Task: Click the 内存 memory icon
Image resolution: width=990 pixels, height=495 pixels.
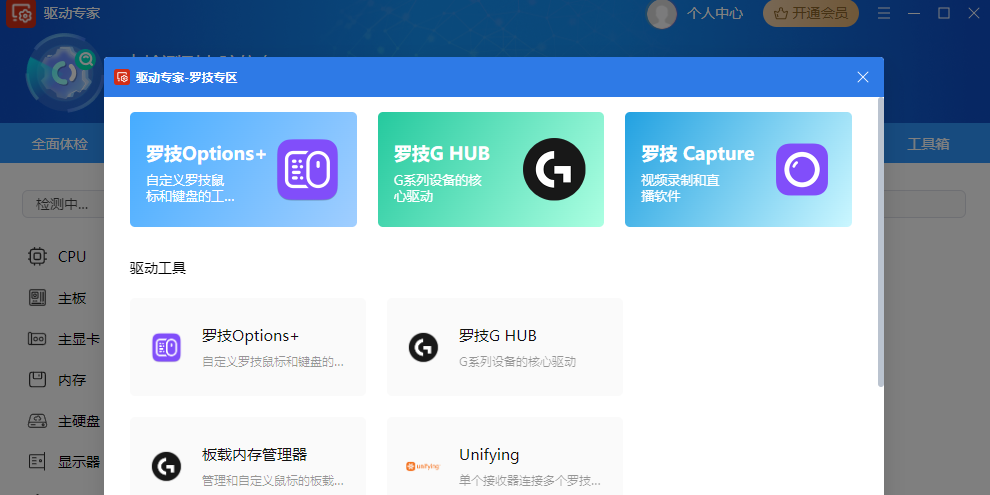Action: 37,379
